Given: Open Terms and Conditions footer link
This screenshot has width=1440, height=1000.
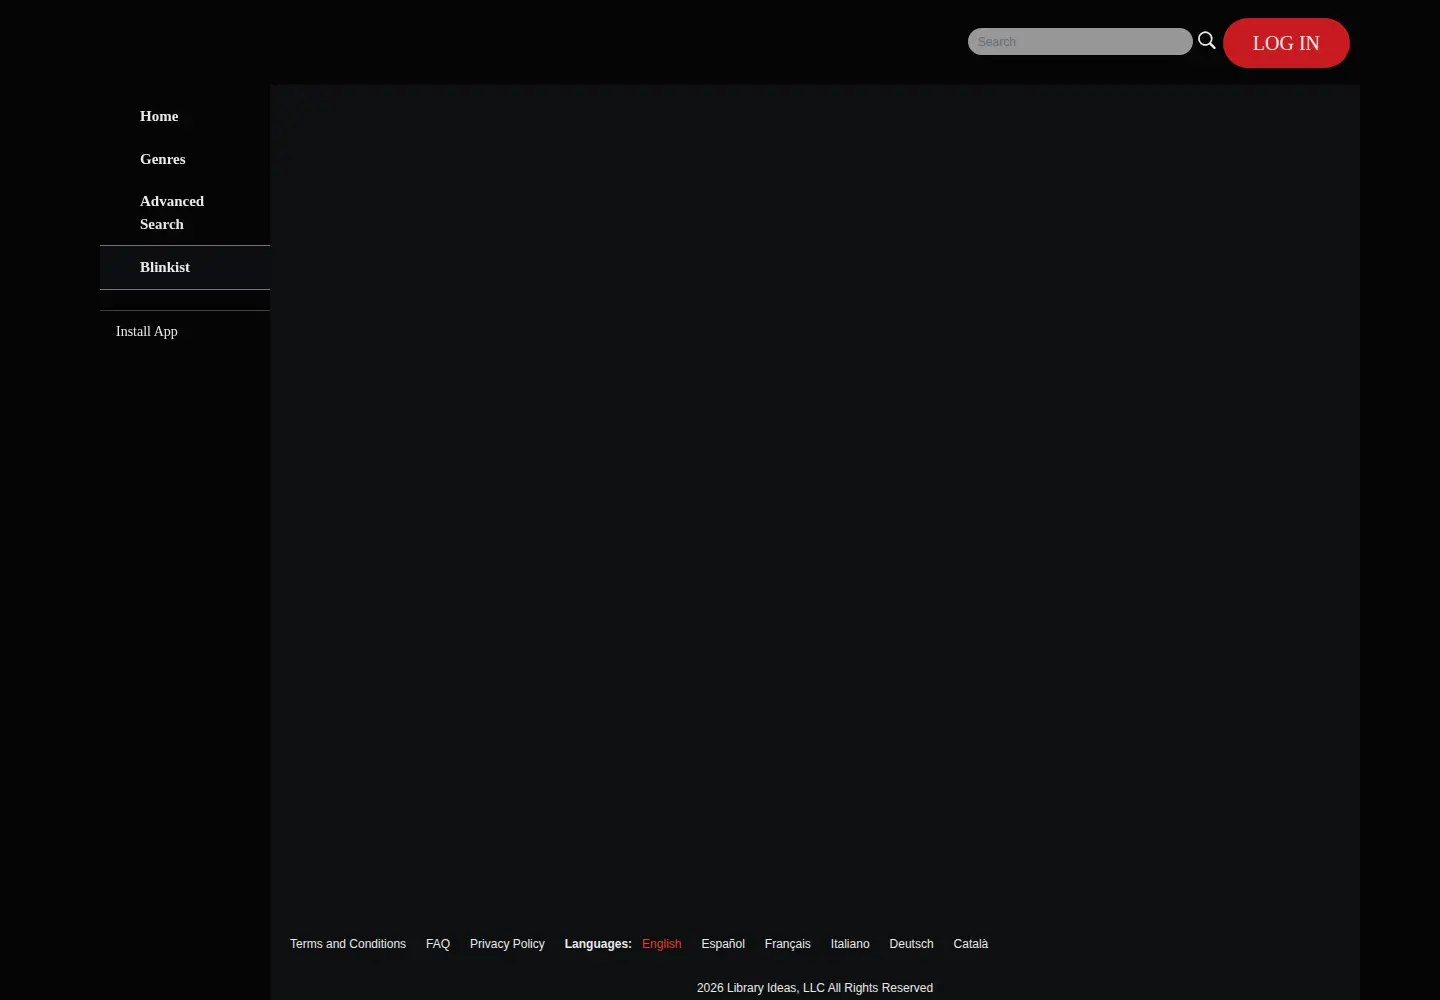Looking at the screenshot, I should [348, 944].
